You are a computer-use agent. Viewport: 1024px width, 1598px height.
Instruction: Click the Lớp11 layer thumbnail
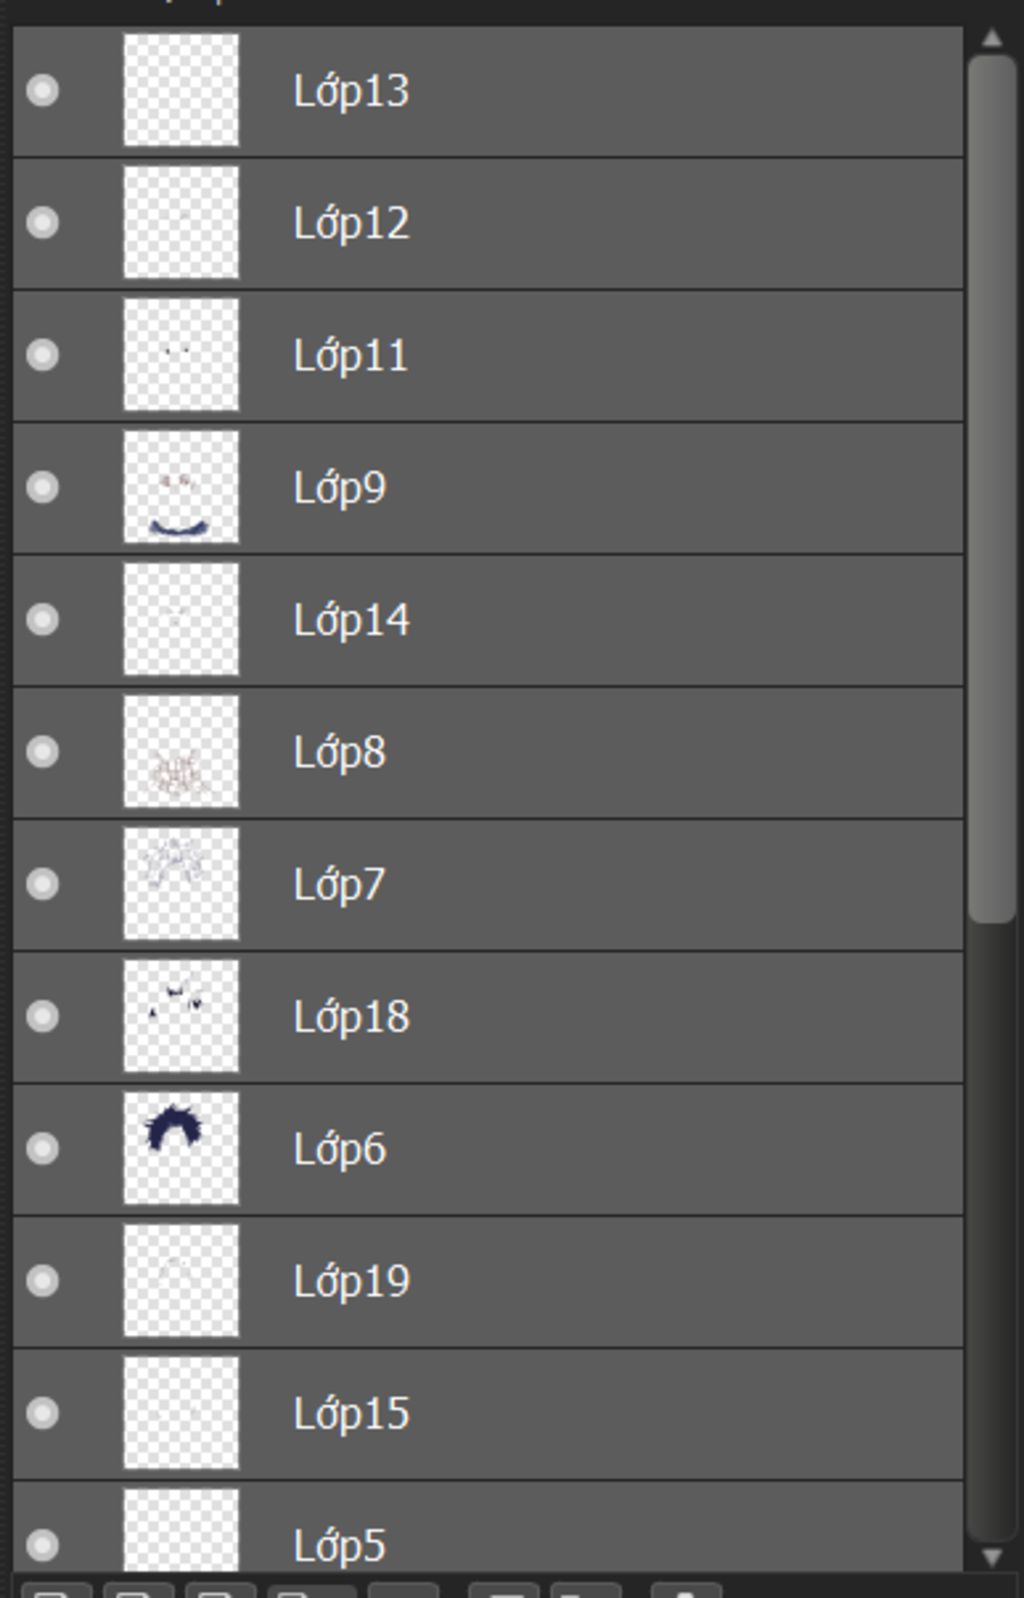click(x=181, y=355)
